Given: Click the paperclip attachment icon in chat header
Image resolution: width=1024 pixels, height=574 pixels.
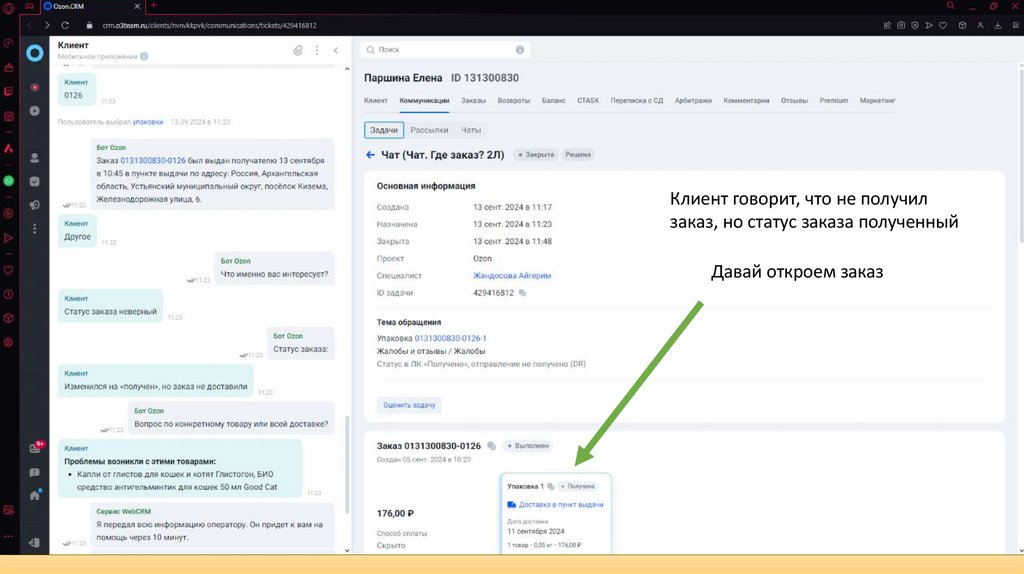Looking at the screenshot, I should 298,50.
